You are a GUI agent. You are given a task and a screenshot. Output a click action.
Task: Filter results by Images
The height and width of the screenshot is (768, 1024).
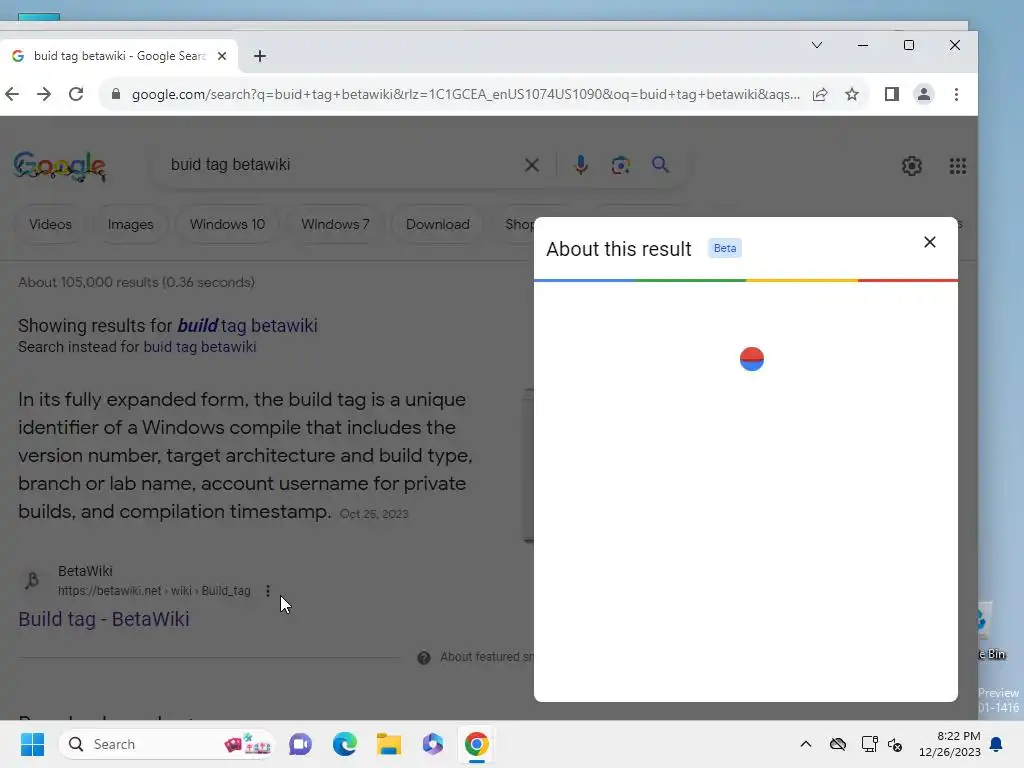[131, 225]
